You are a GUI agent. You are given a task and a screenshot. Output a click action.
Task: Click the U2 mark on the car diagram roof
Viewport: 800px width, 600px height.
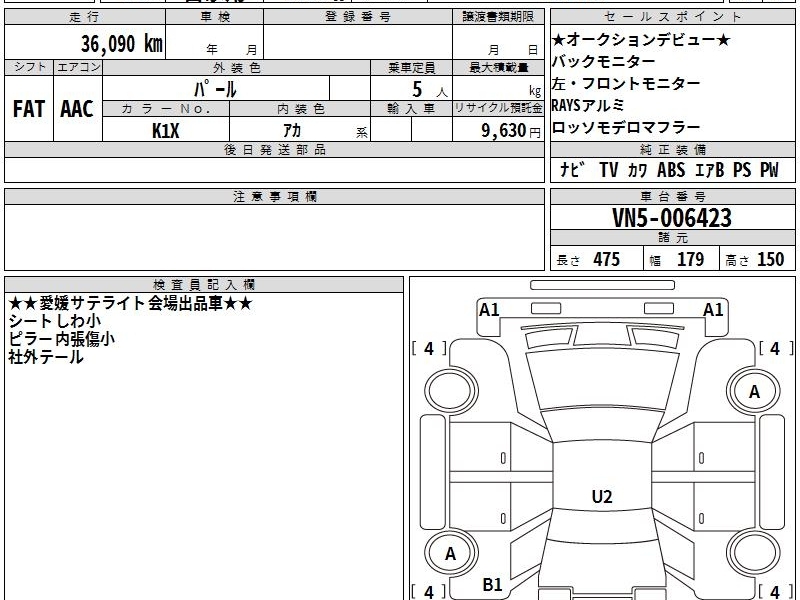(602, 497)
